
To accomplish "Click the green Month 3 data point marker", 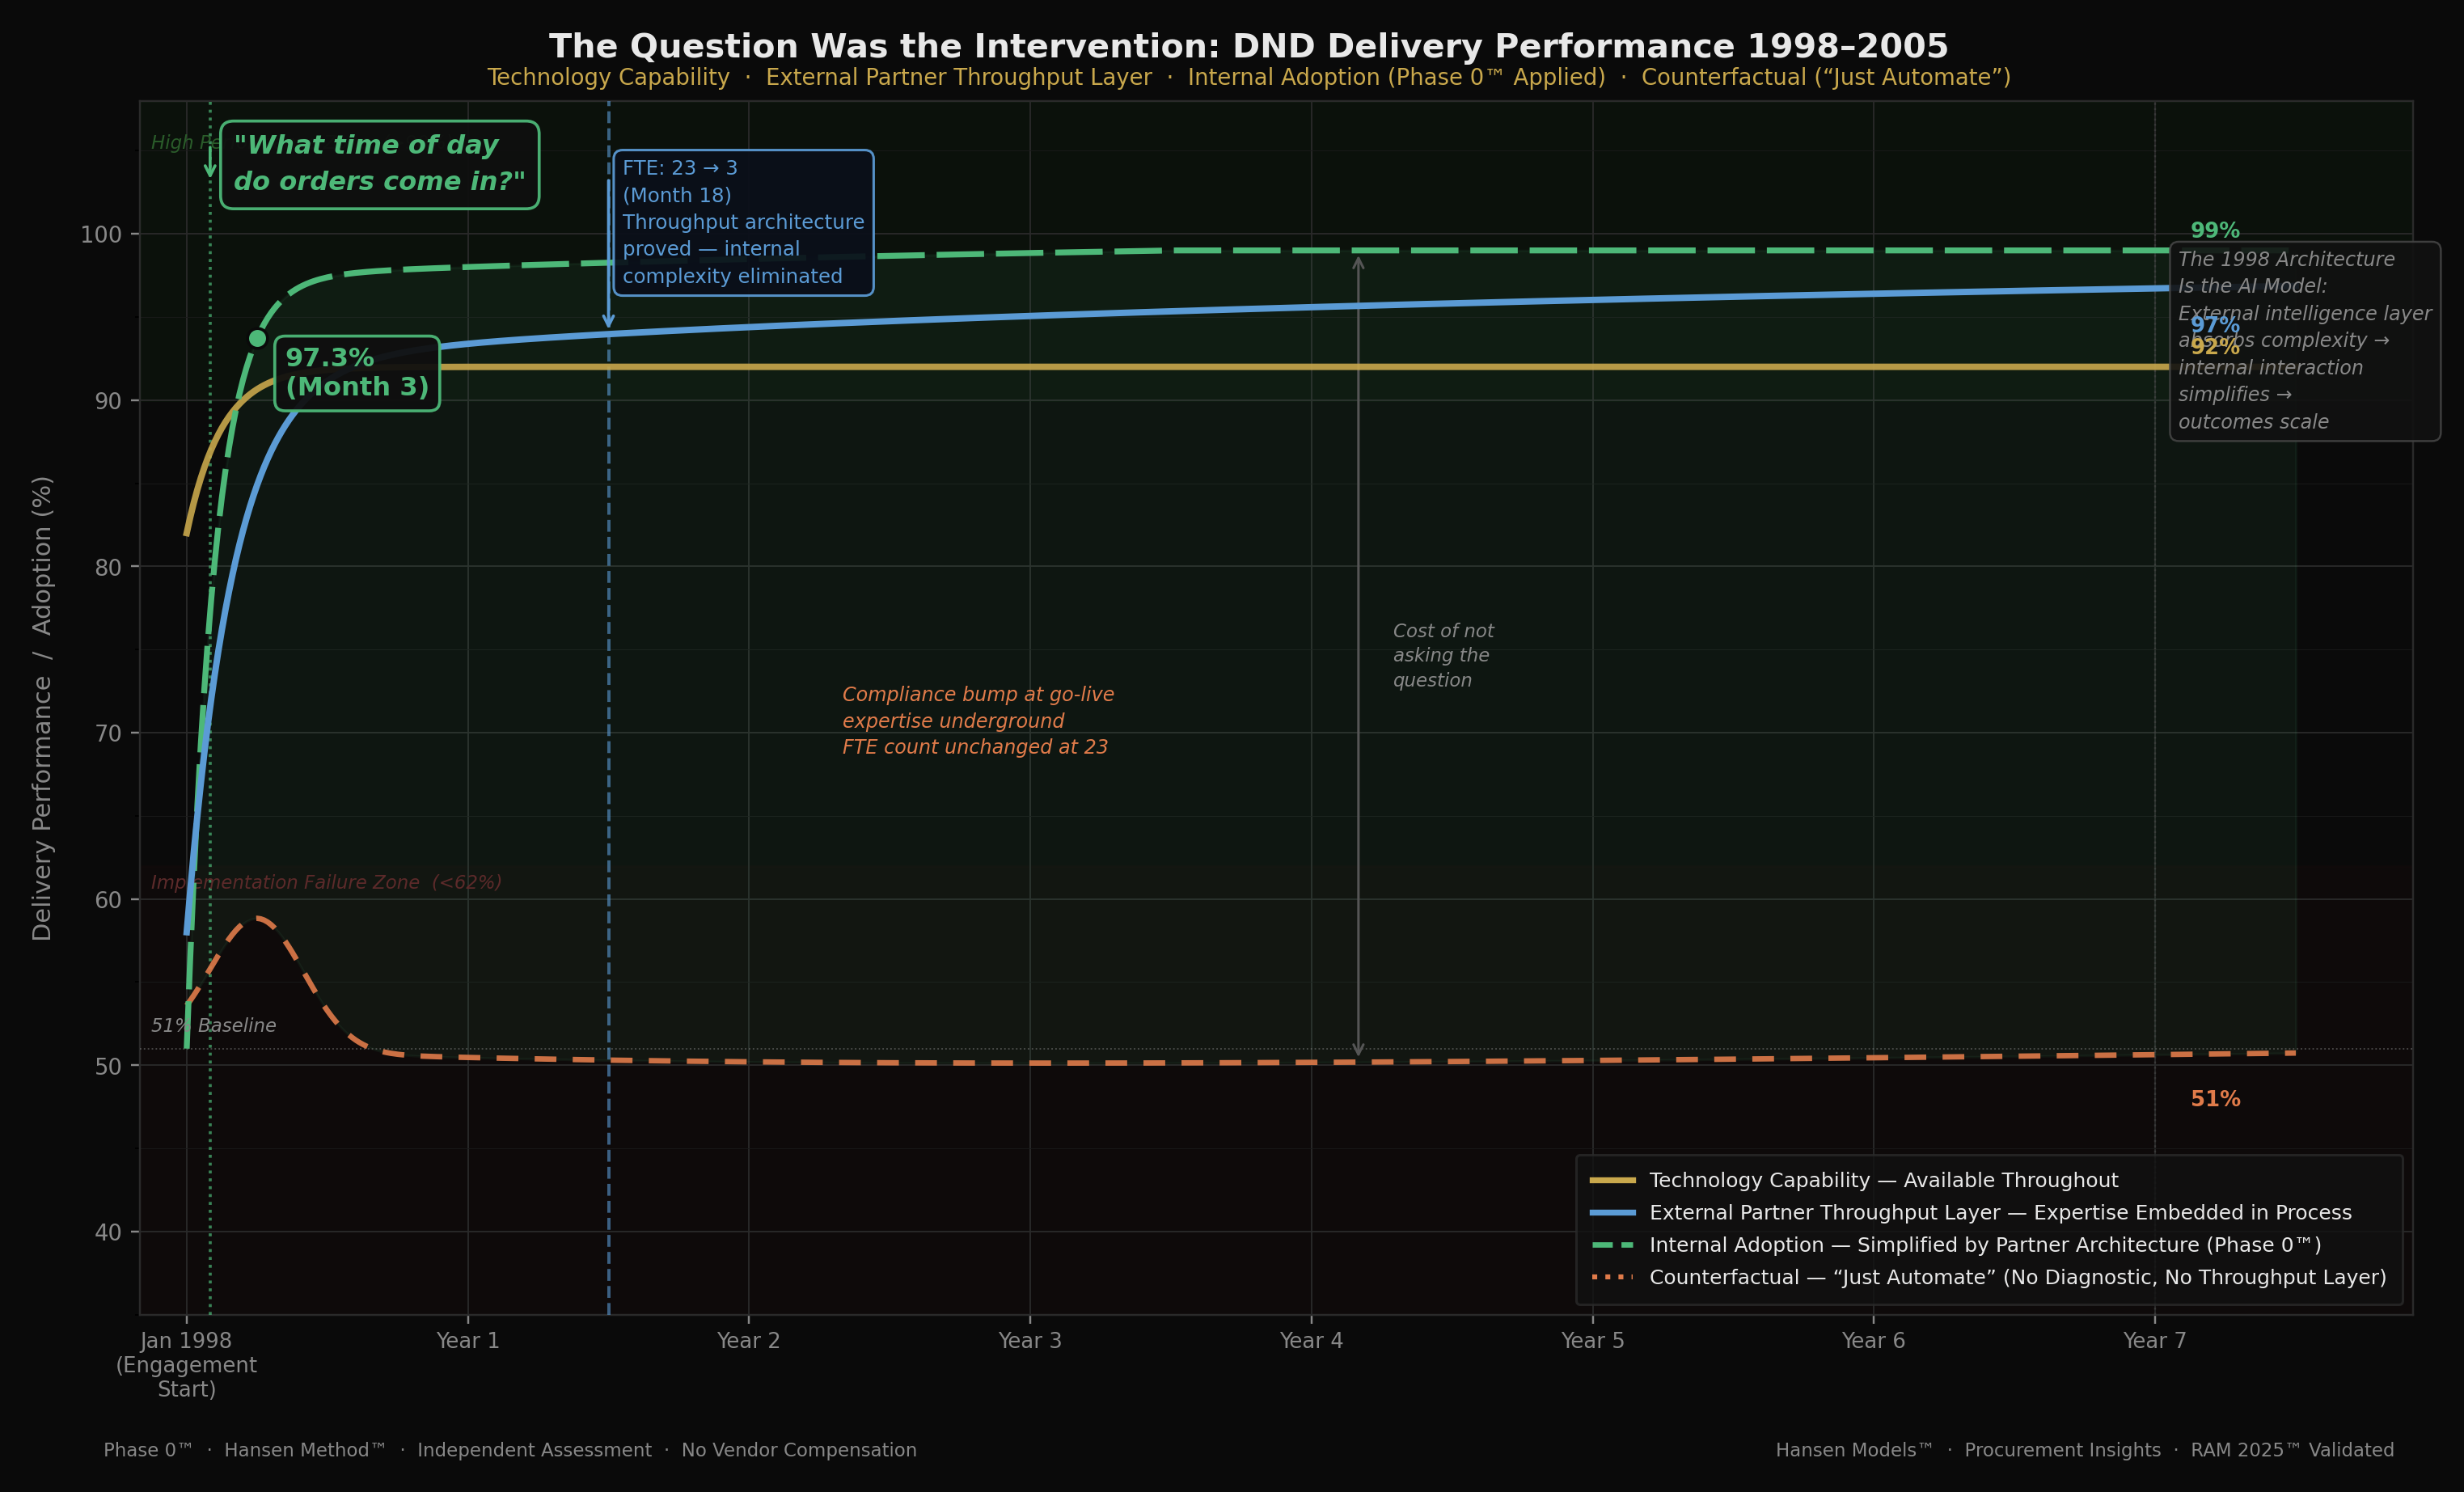I will pos(257,339).
